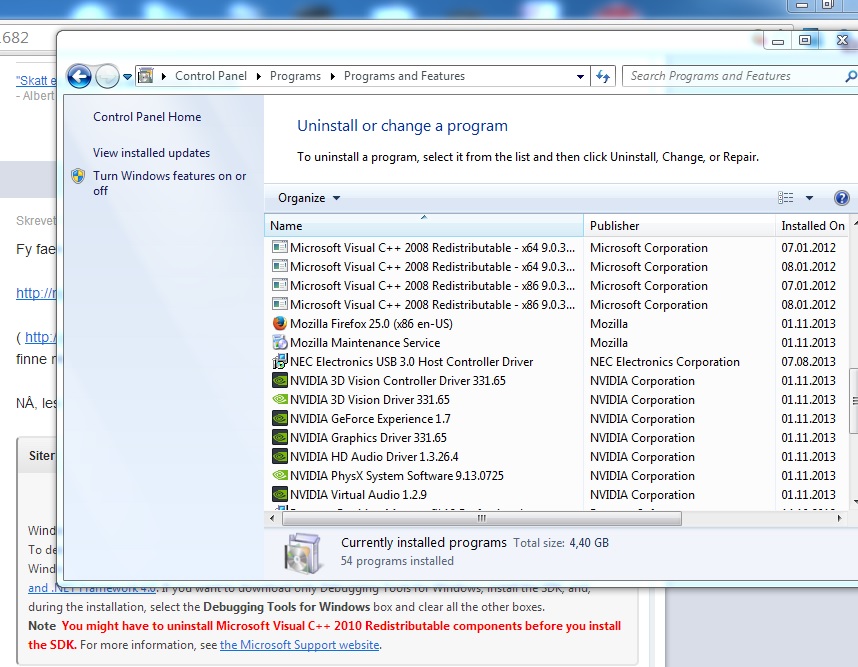Viewport: 858px width, 667px height.
Task: Click the vertical scrollbar thumb of program list
Action: [854, 401]
